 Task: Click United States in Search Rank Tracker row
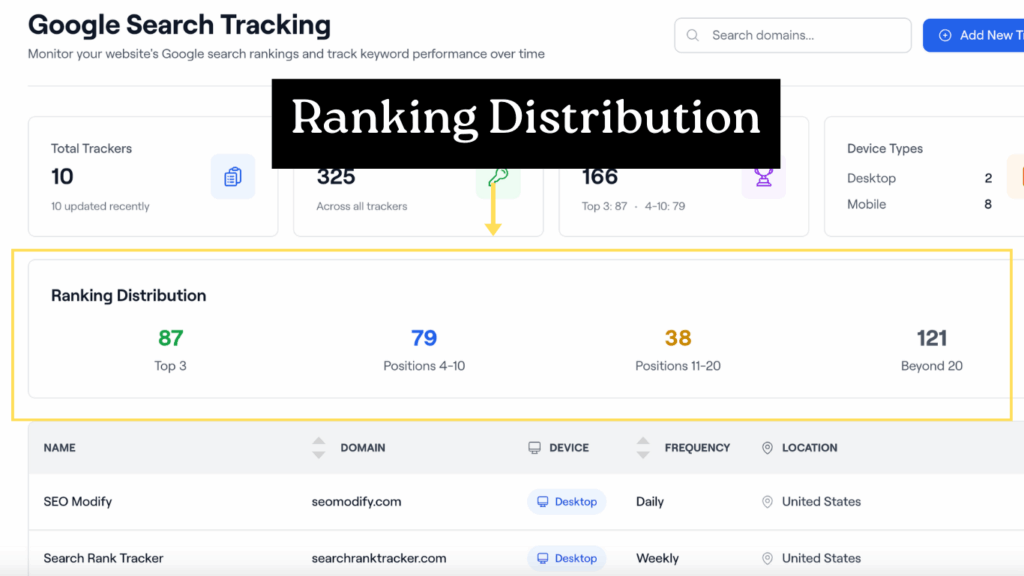821,558
